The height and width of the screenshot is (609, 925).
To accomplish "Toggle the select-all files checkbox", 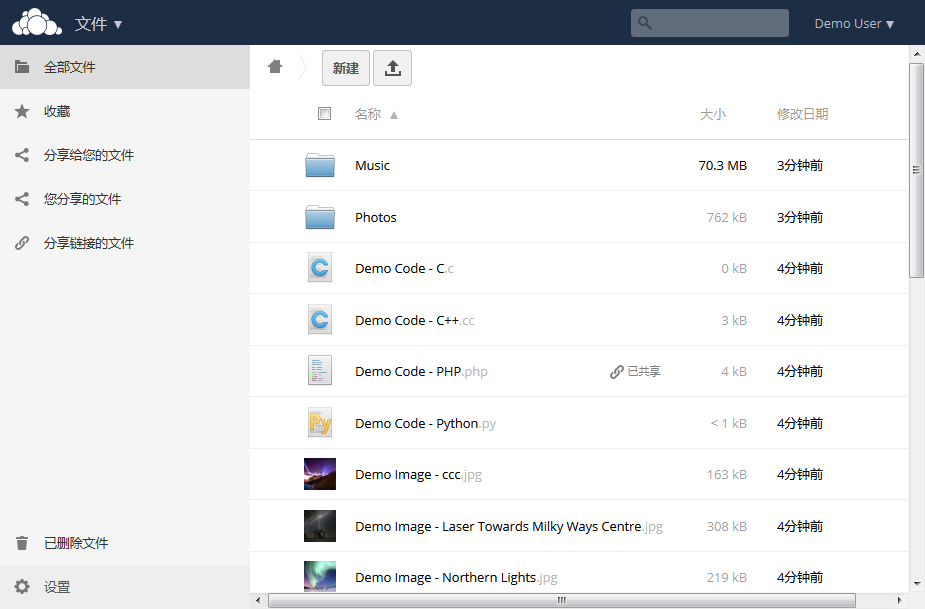I will pyautogui.click(x=324, y=114).
